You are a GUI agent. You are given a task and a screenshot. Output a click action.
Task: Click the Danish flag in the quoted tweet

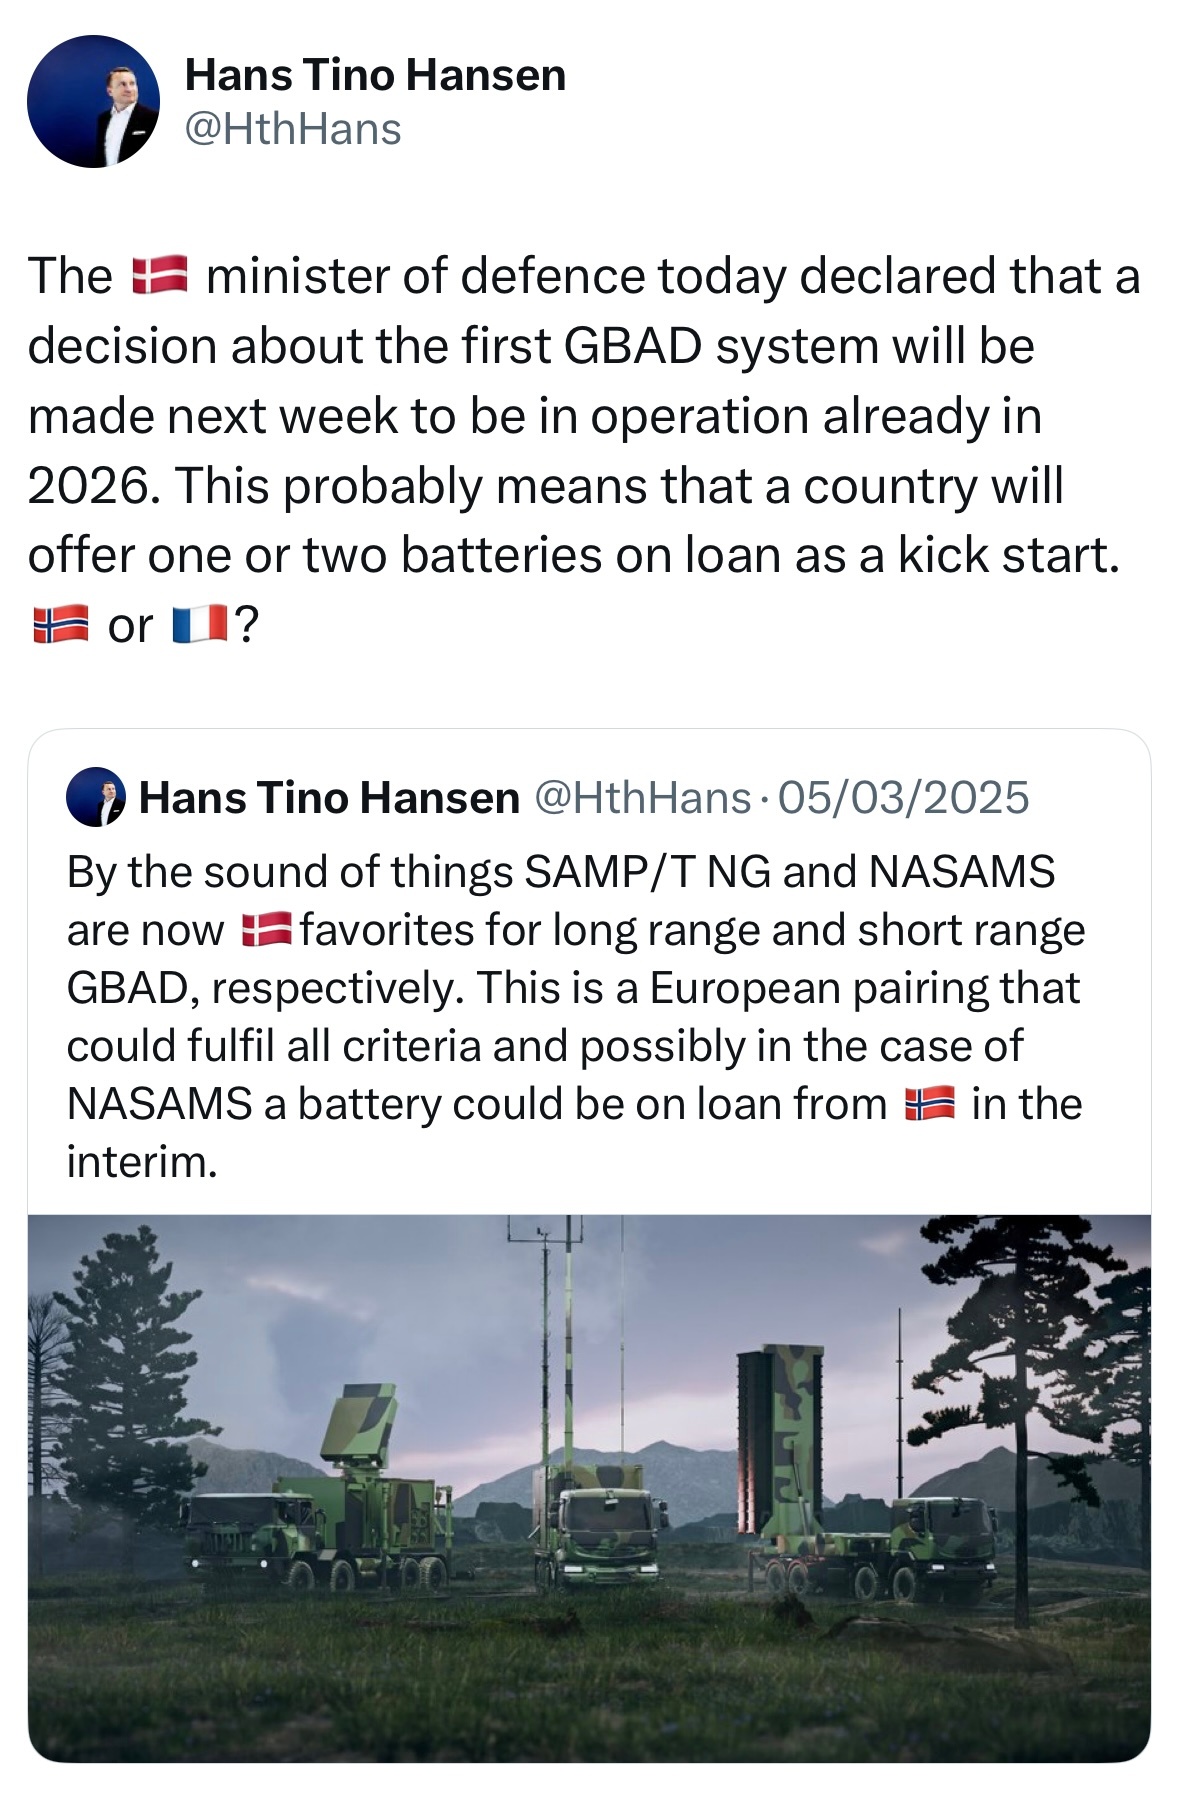(x=267, y=930)
